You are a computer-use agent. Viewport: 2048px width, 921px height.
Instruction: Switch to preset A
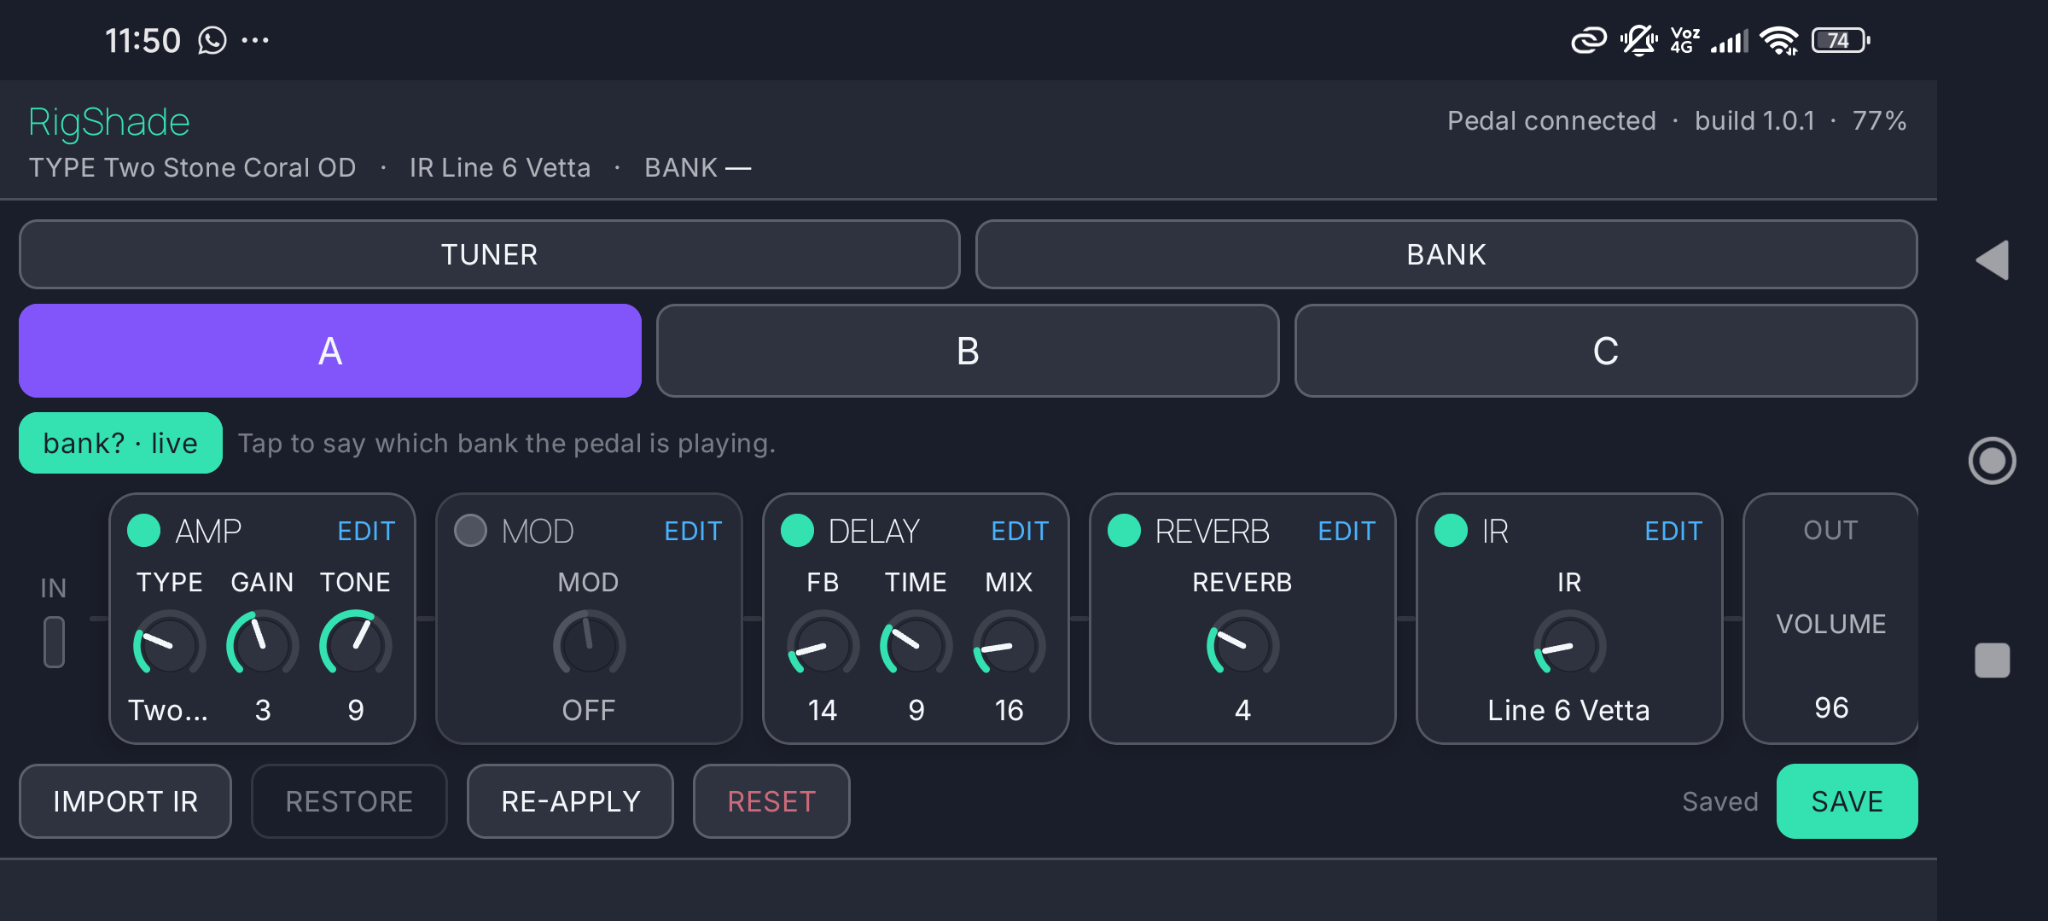330,351
